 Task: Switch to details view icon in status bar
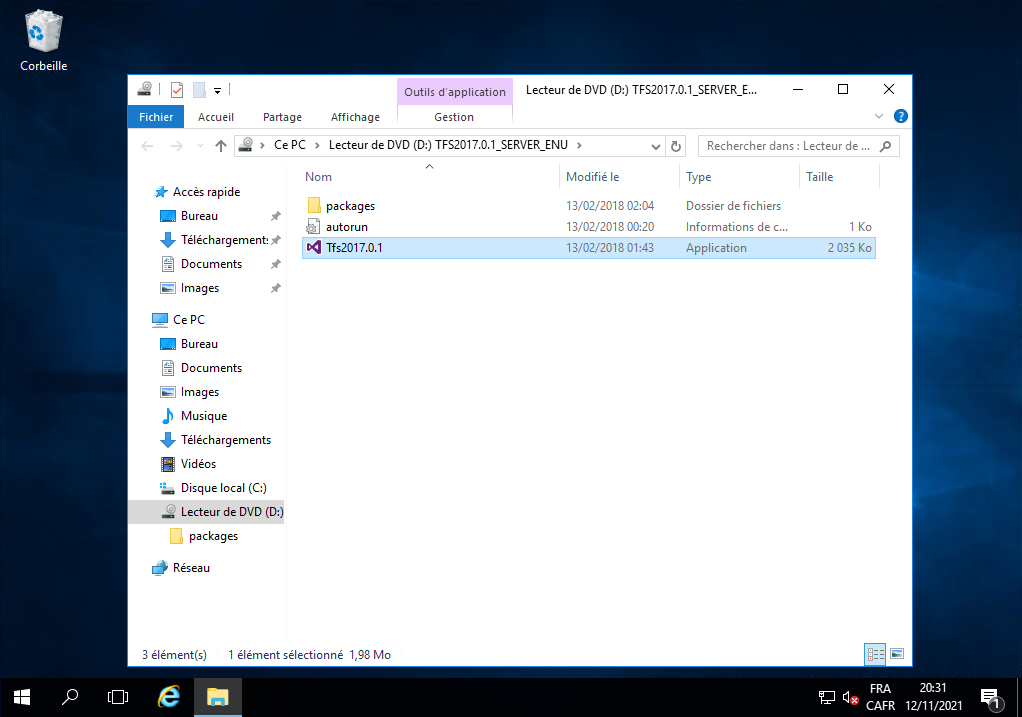click(x=875, y=655)
